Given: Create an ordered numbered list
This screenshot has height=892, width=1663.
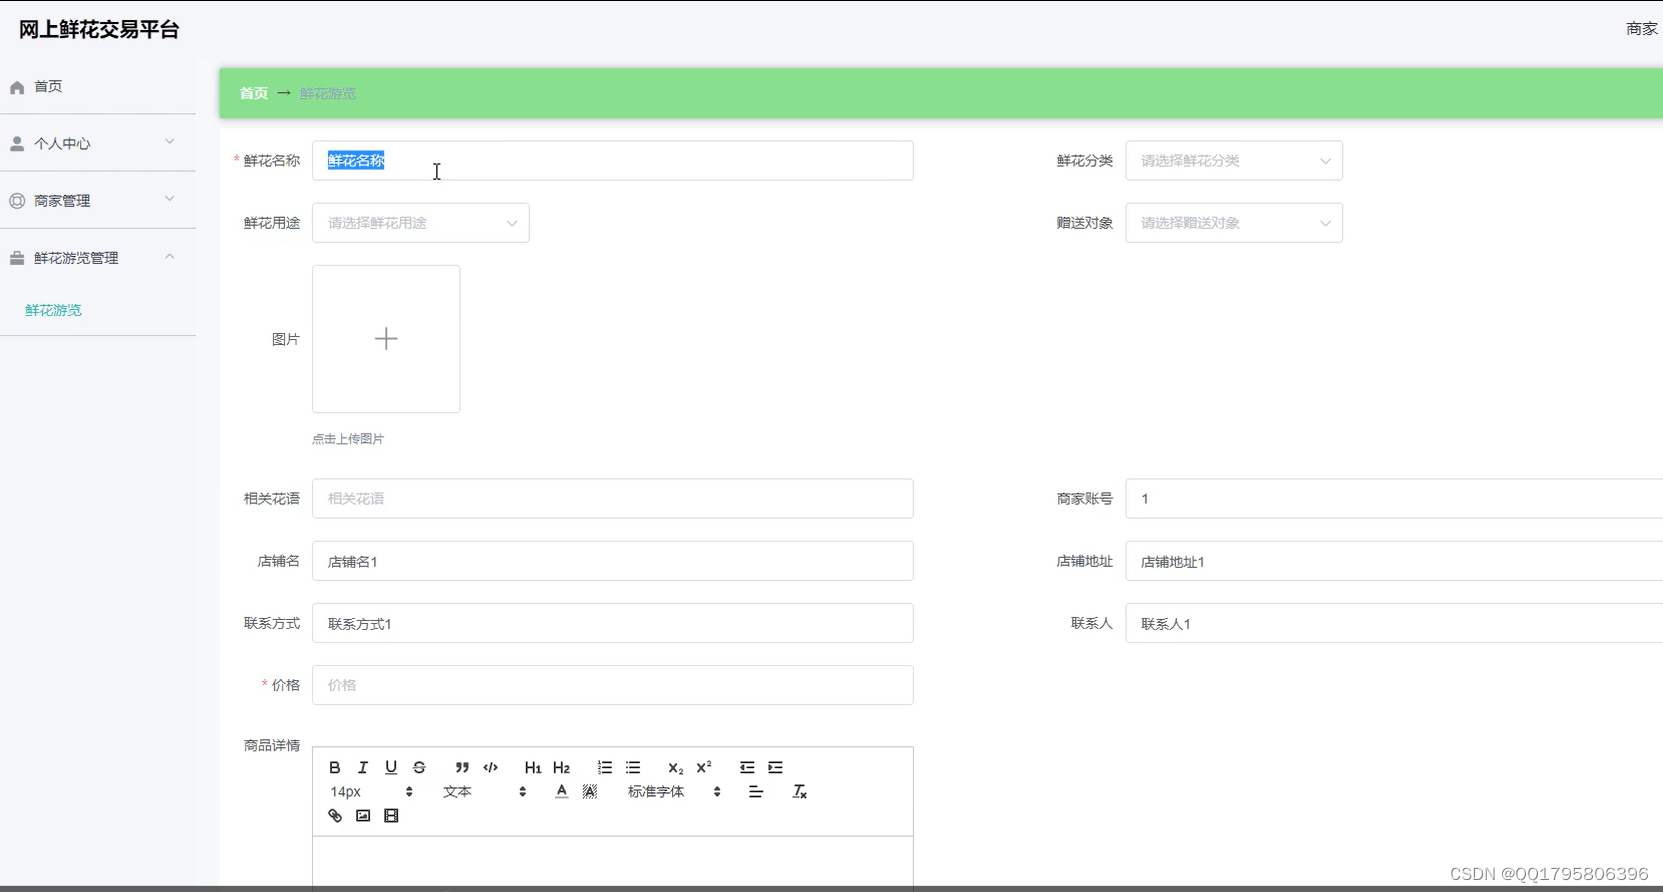Looking at the screenshot, I should coord(605,767).
